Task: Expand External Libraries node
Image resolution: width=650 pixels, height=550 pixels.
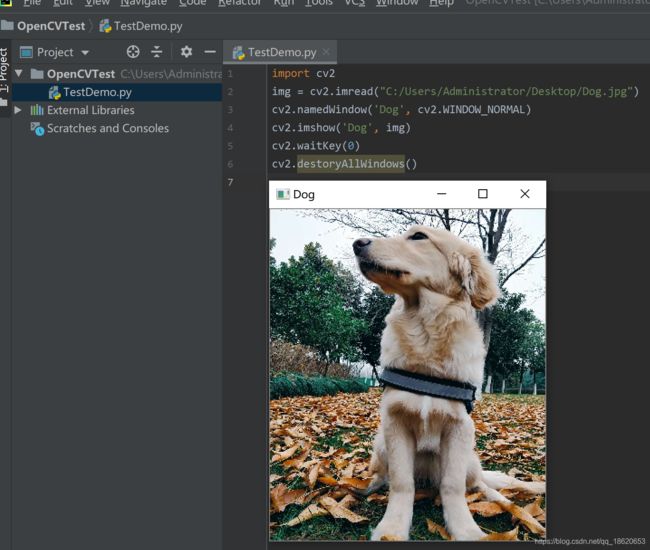Action: click(x=18, y=110)
